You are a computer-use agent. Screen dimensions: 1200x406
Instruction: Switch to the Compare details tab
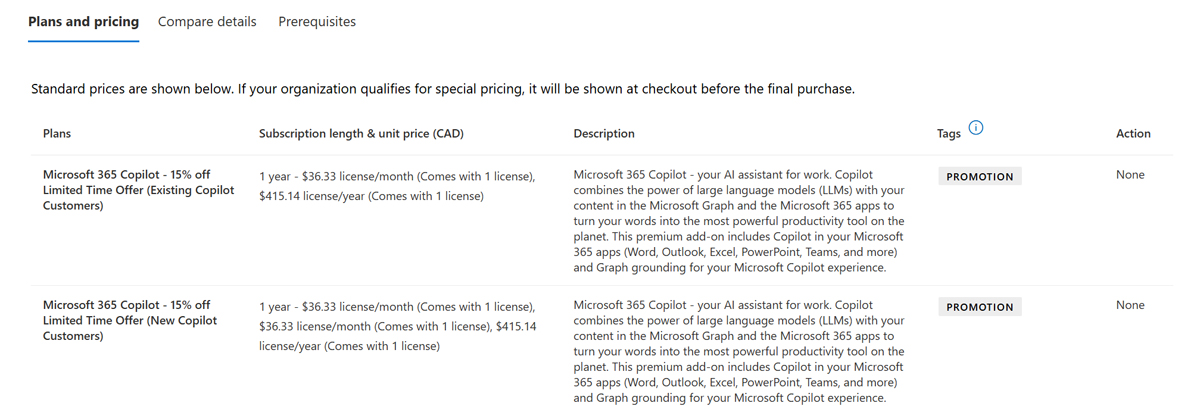207,21
